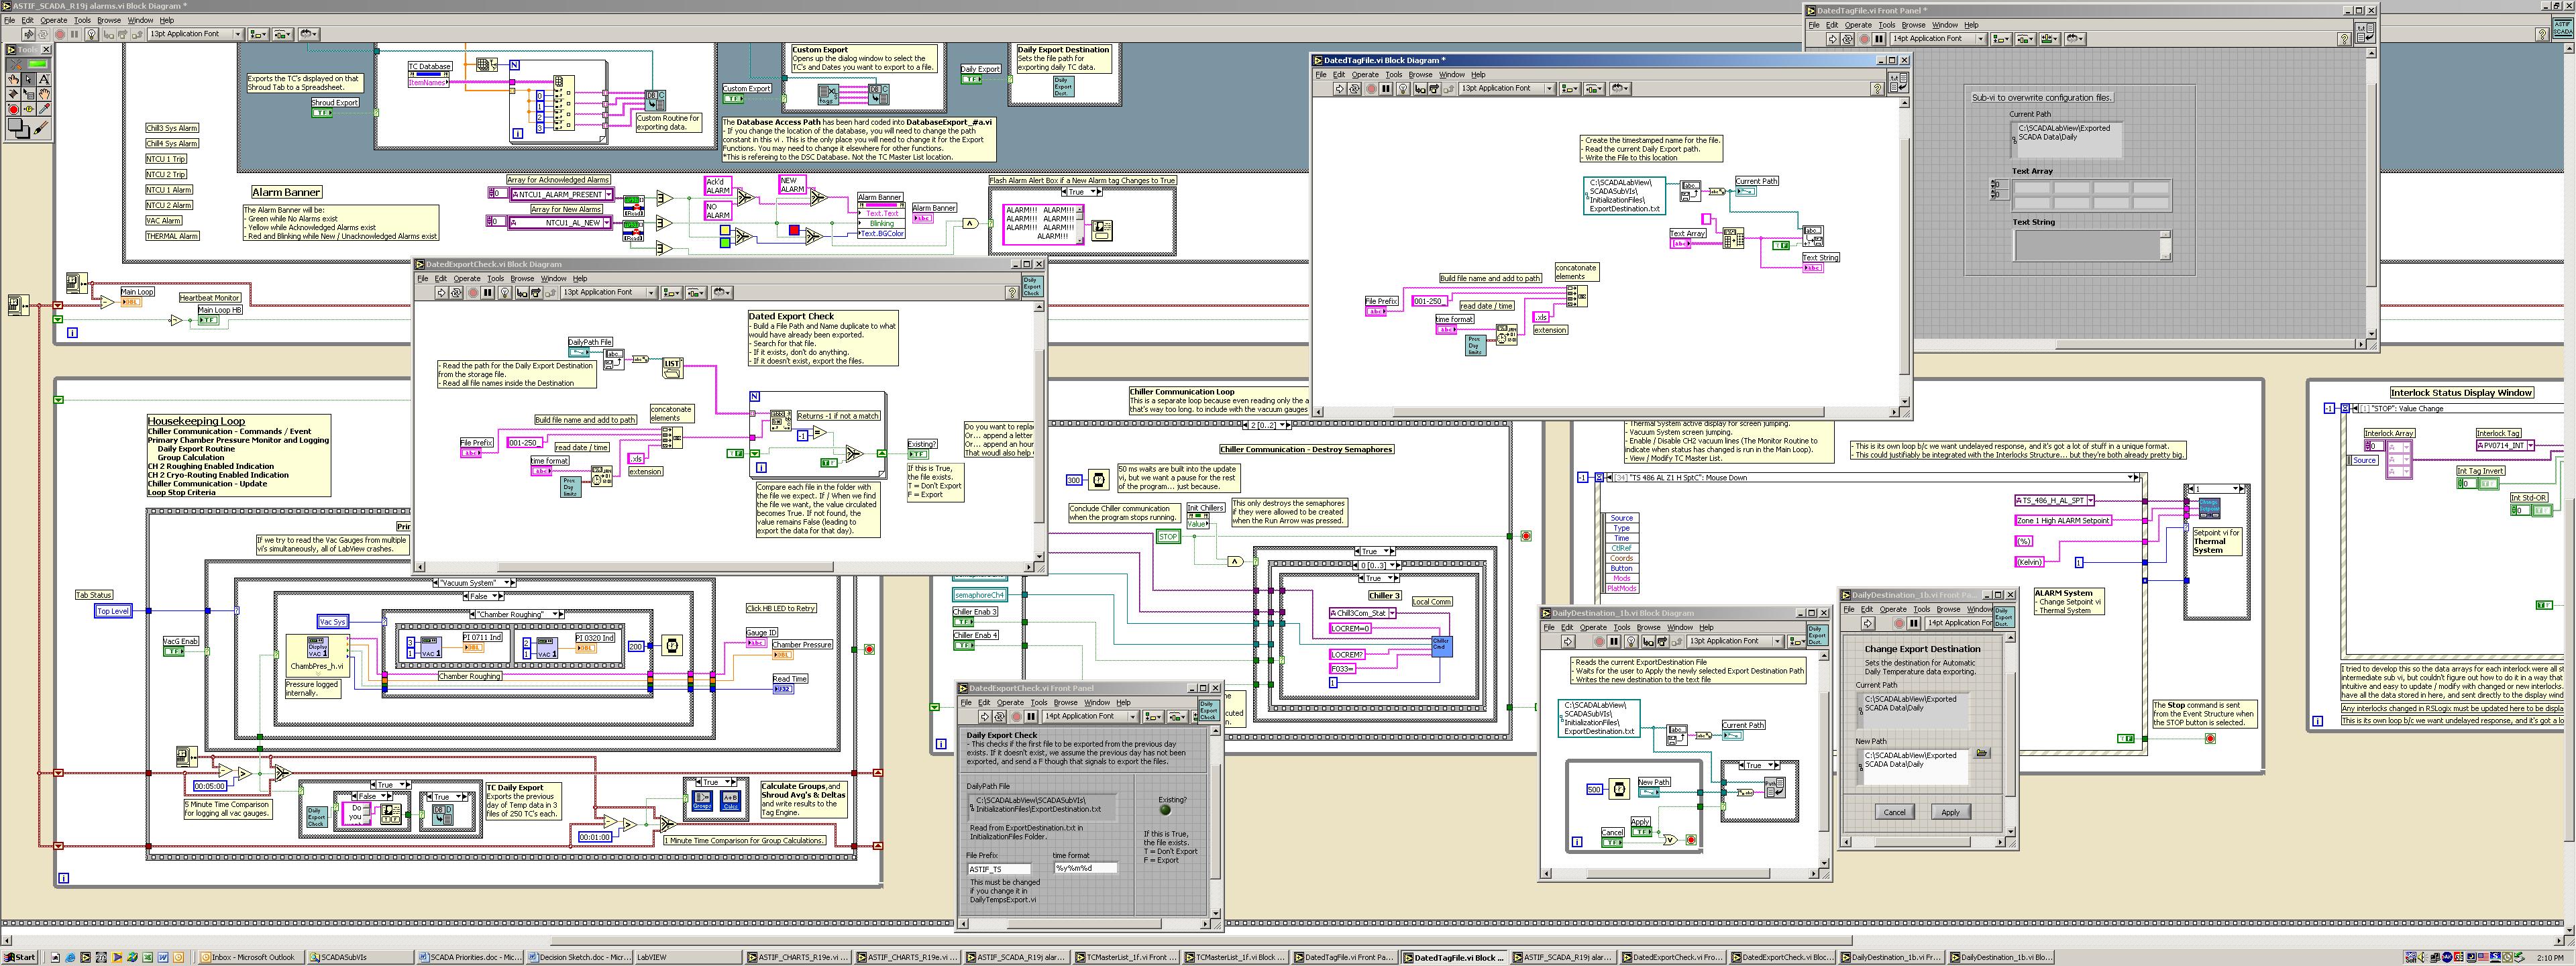Select the Text labeling tool in Tools palette
The width and height of the screenshot is (2576, 966).
pos(44,80)
